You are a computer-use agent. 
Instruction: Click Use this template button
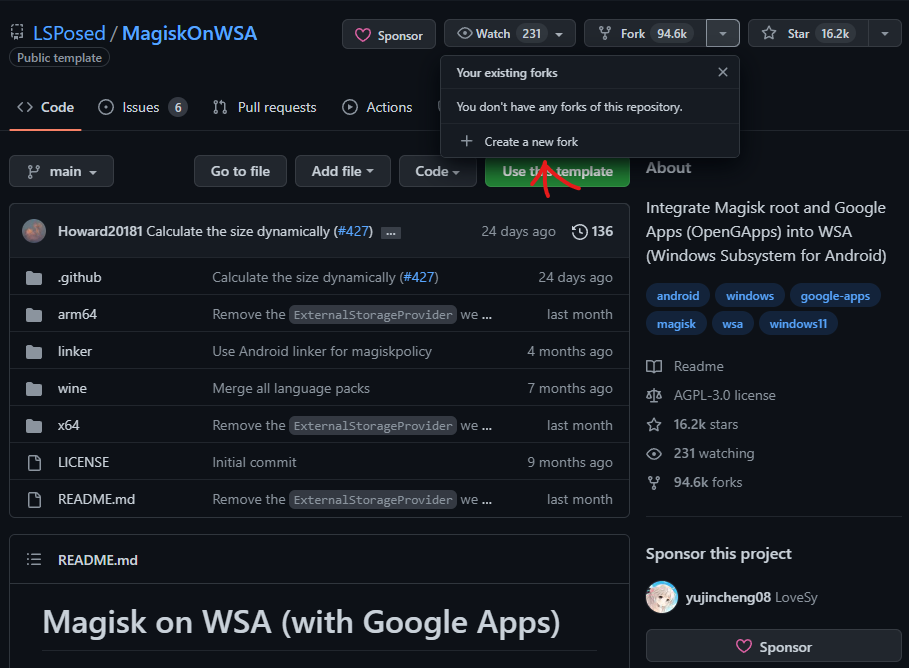pyautogui.click(x=557, y=171)
